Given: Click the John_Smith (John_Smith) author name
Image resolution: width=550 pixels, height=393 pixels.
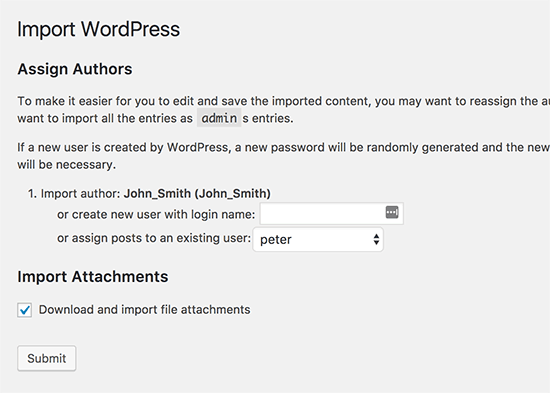Looking at the screenshot, I should [x=197, y=193].
